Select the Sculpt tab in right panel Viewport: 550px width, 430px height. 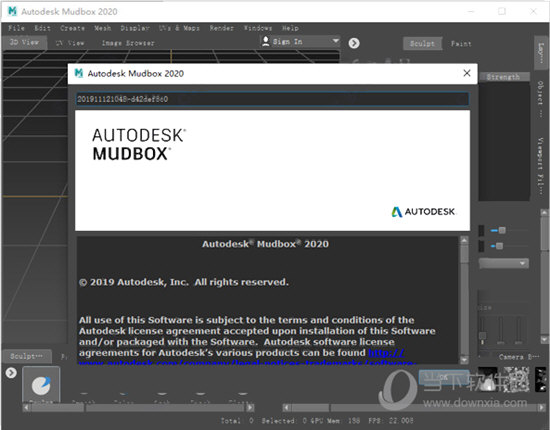(422, 43)
